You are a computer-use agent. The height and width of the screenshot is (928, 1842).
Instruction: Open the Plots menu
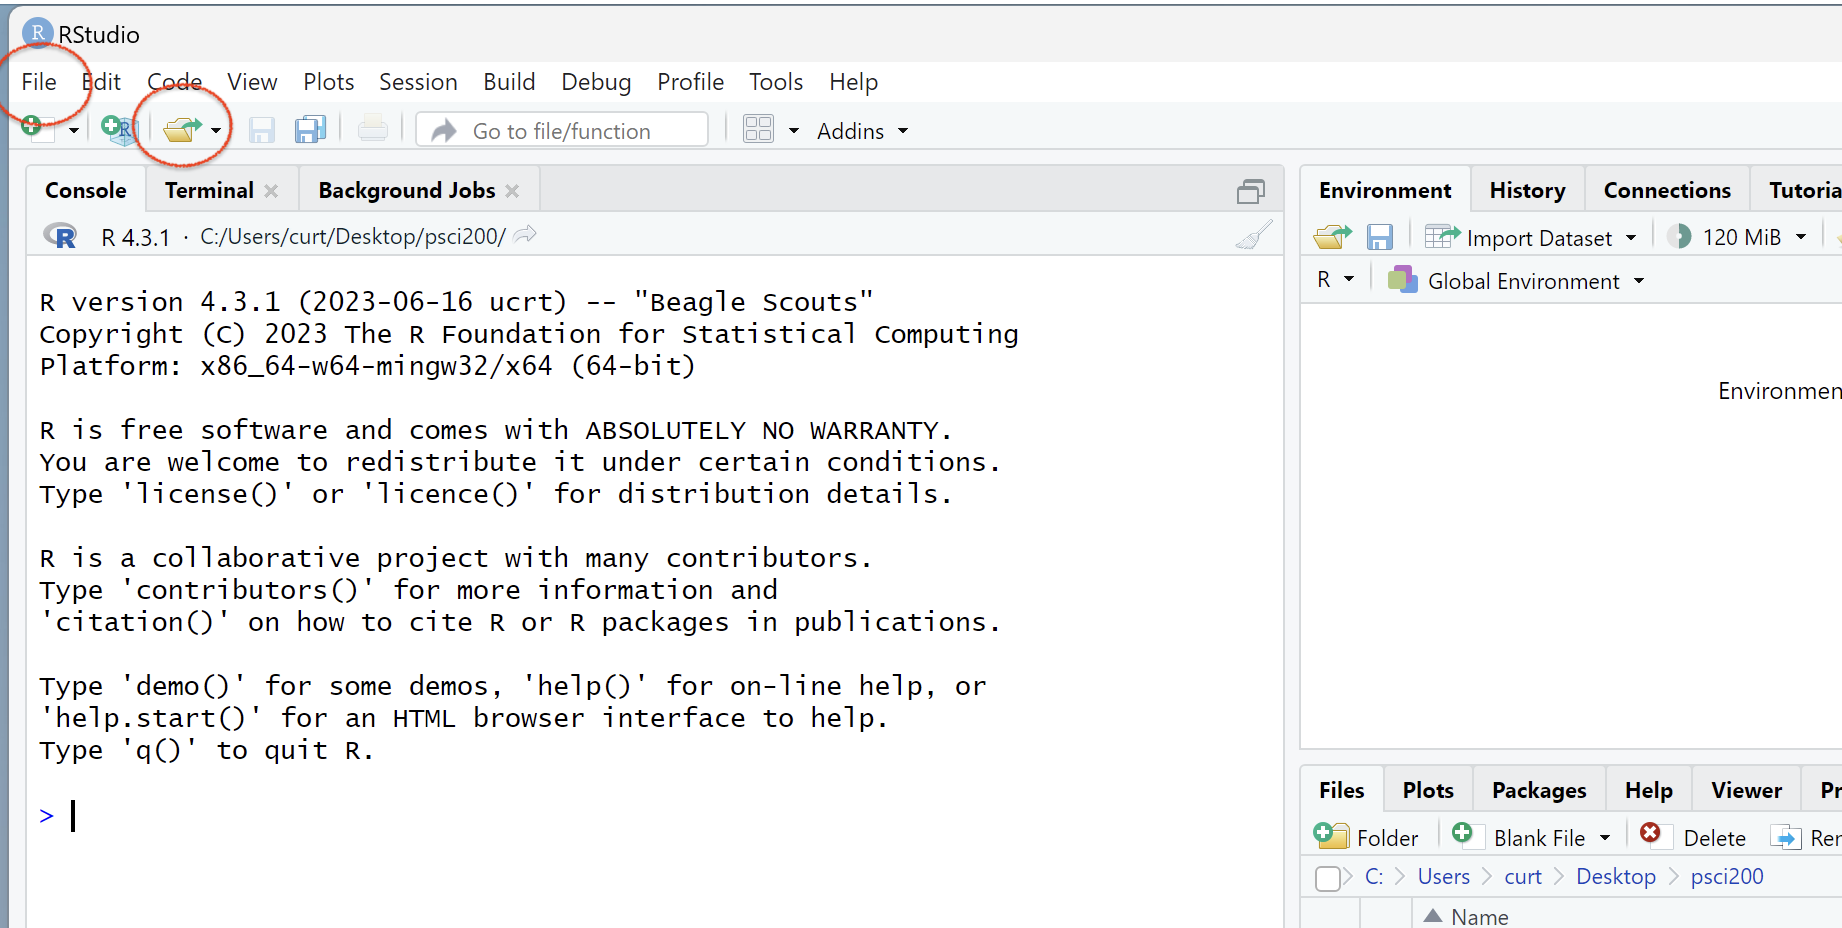tap(329, 82)
